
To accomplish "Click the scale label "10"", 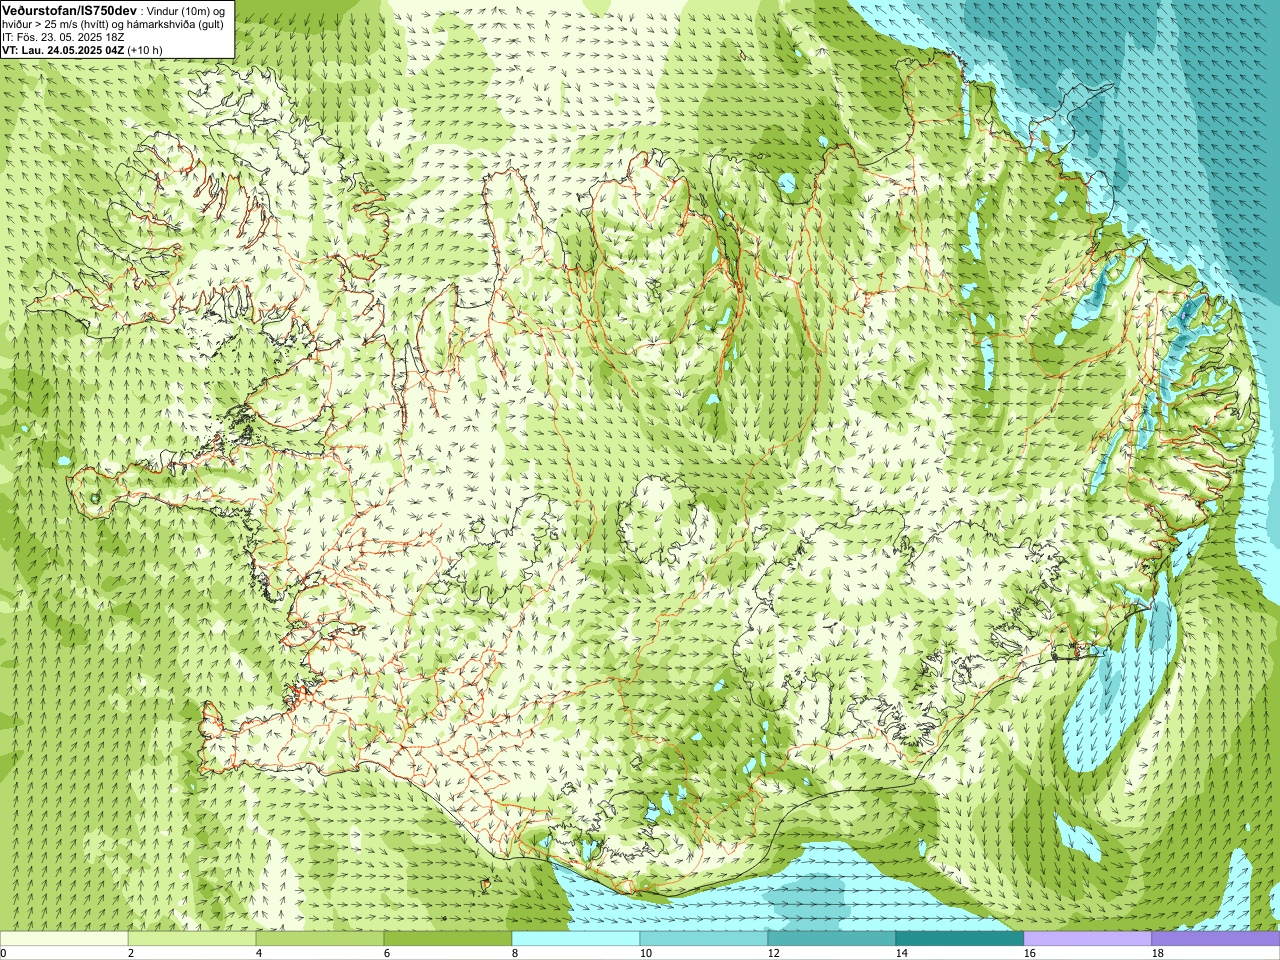I will point(646,953).
